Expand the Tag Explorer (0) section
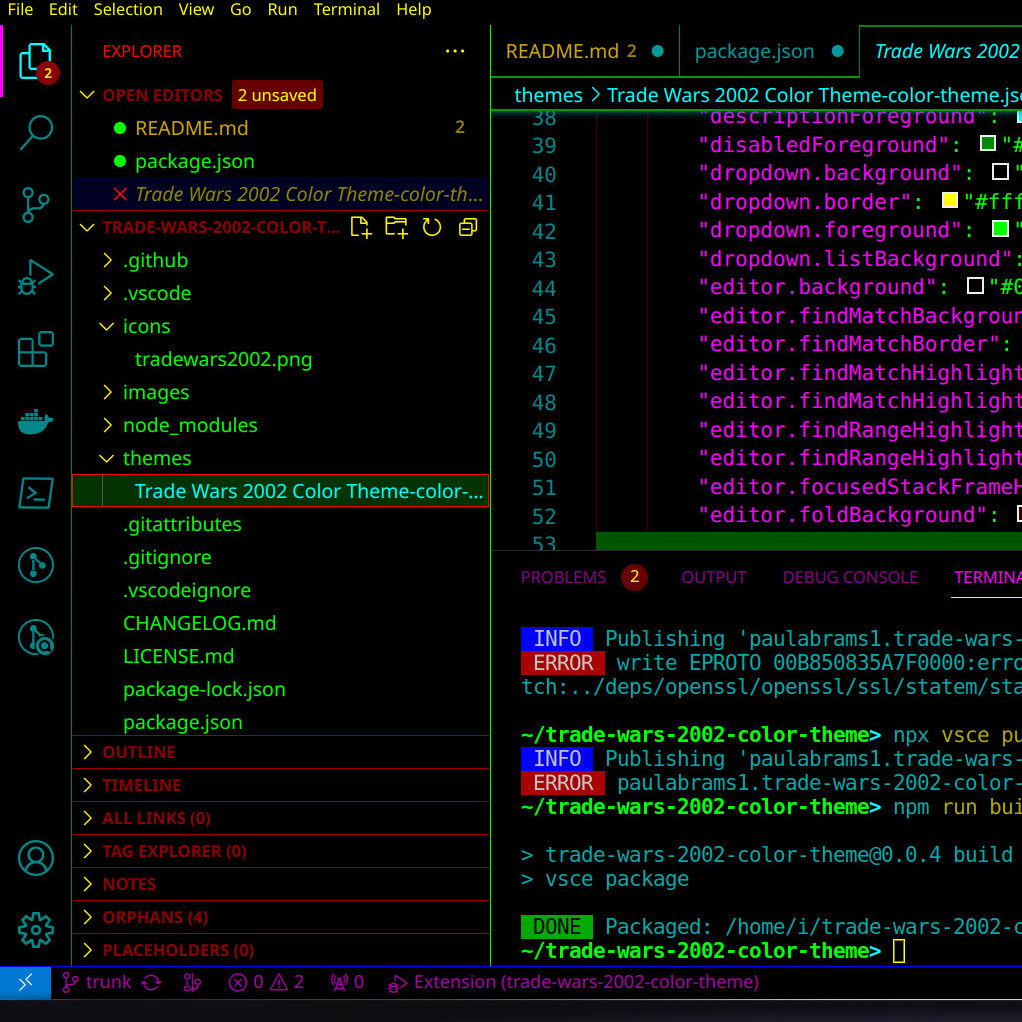 click(280, 851)
